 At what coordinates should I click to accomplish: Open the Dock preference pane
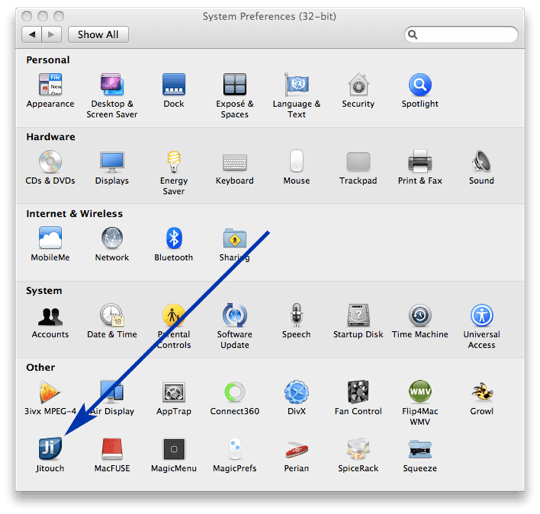[x=174, y=91]
